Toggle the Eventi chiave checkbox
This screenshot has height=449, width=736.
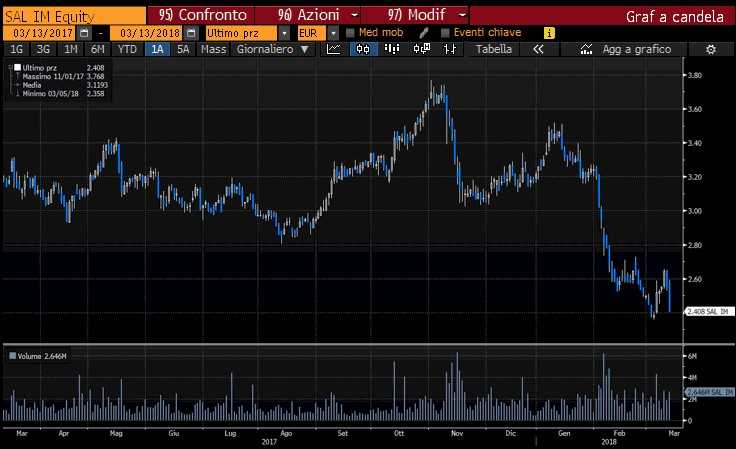tap(444, 33)
